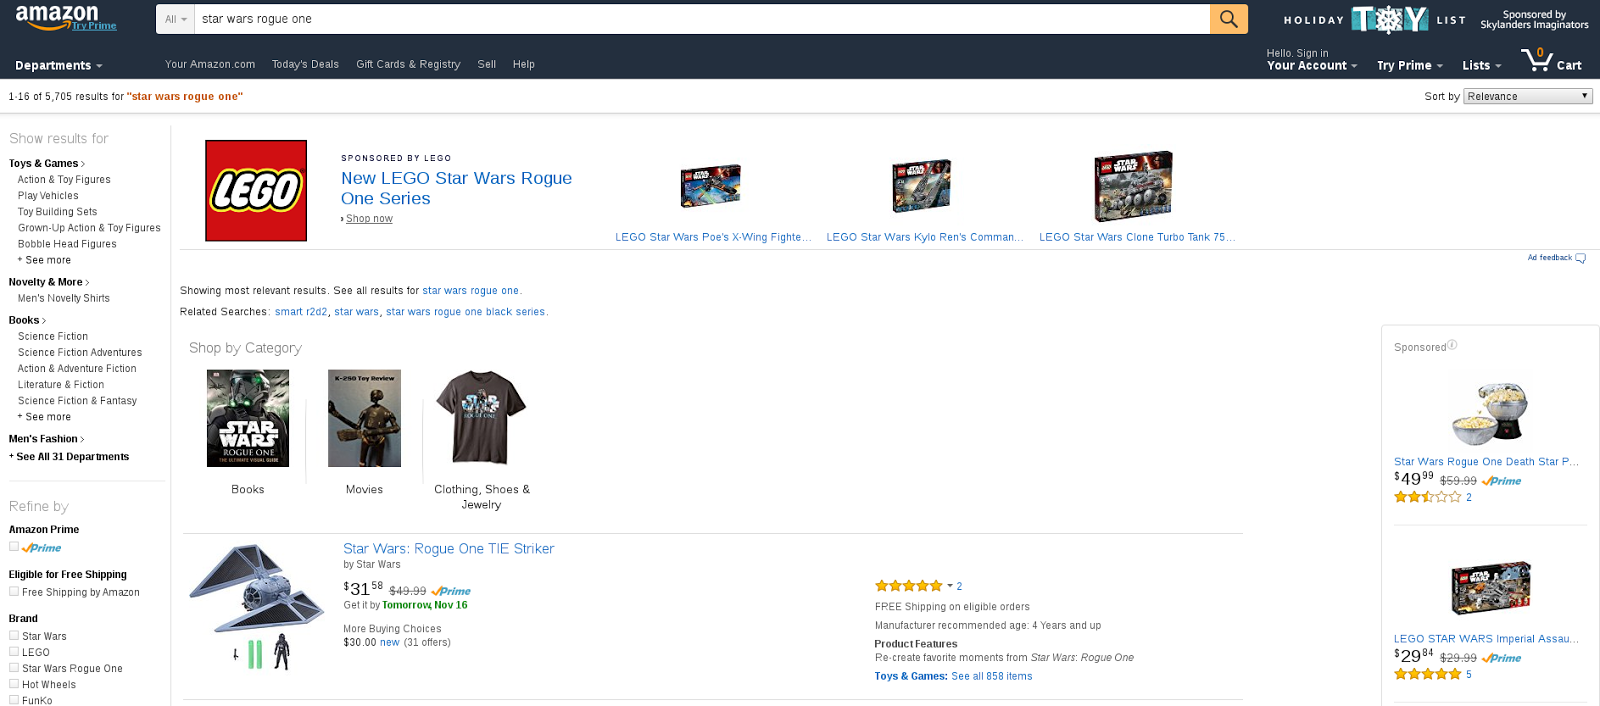Screen dimensions: 1600x706
Task: Expand See All 31 Departments
Action: coord(69,457)
